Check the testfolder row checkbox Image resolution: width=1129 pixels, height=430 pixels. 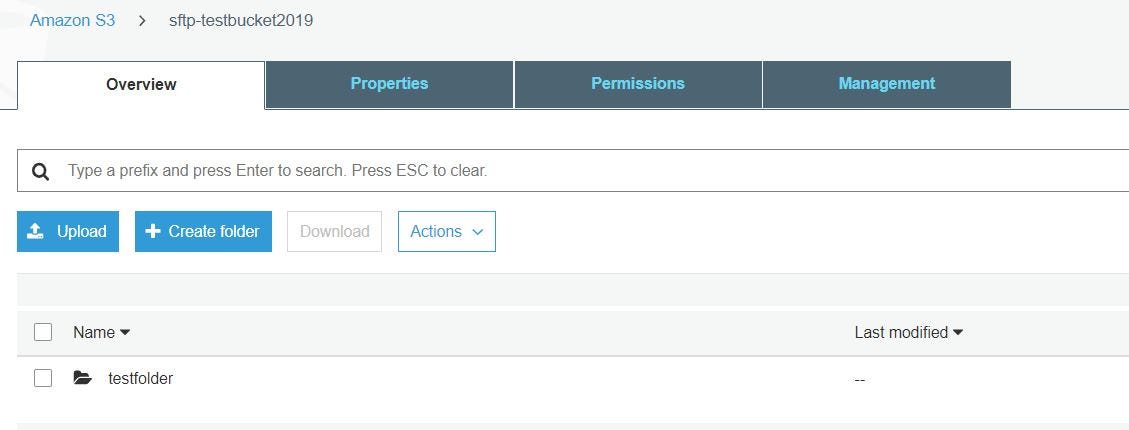pyautogui.click(x=43, y=377)
